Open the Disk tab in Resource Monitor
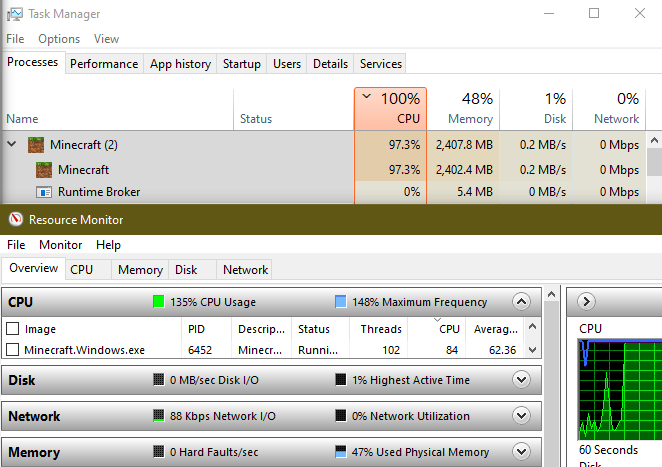 click(x=193, y=269)
